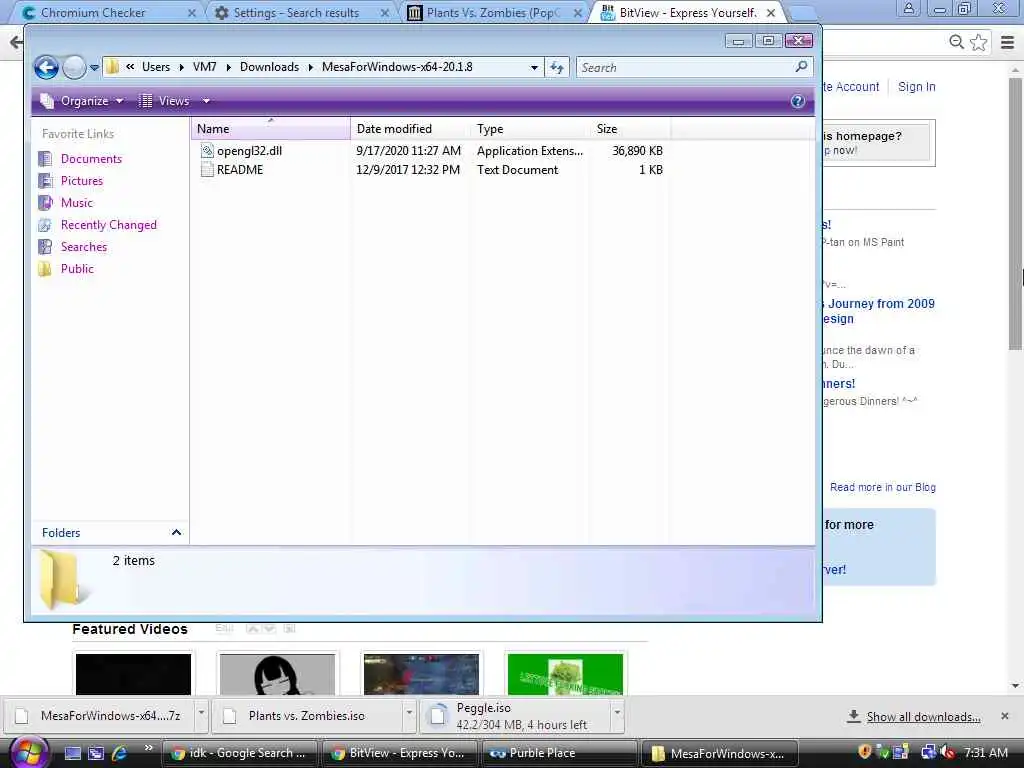Open the Chrome hamburger menu
This screenshot has width=1024, height=768.
click(1008, 42)
